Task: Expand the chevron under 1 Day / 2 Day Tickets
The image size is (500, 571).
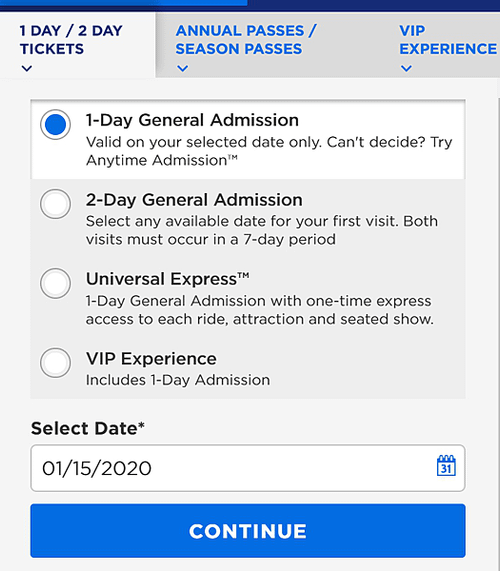Action: coord(27,68)
